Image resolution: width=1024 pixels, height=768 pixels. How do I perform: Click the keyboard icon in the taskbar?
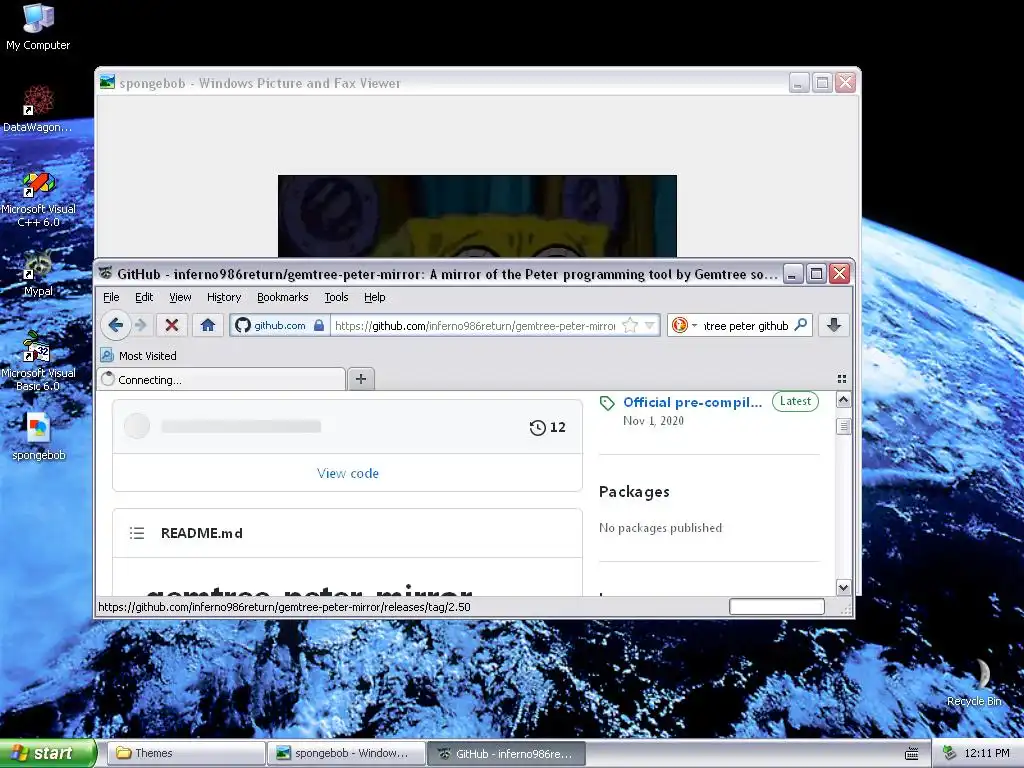912,754
